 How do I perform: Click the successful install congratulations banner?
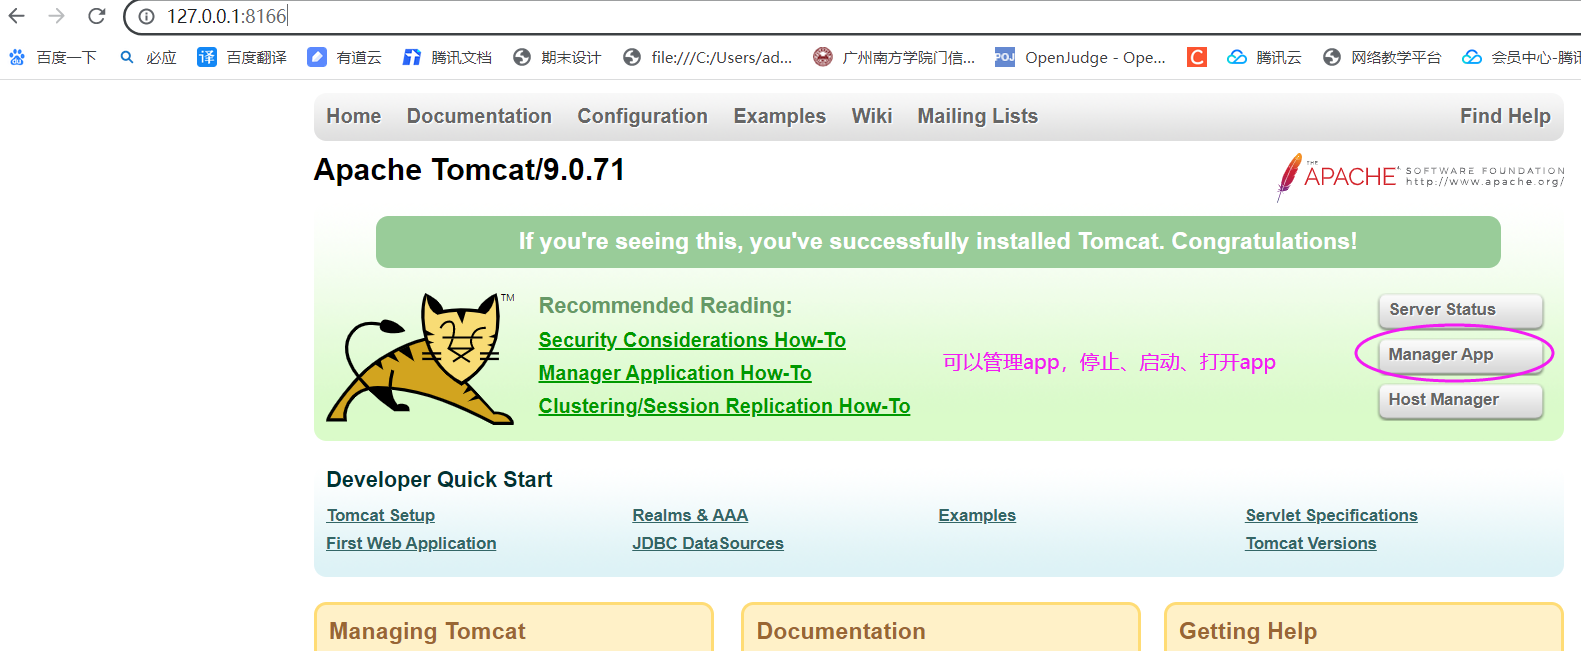tap(938, 242)
